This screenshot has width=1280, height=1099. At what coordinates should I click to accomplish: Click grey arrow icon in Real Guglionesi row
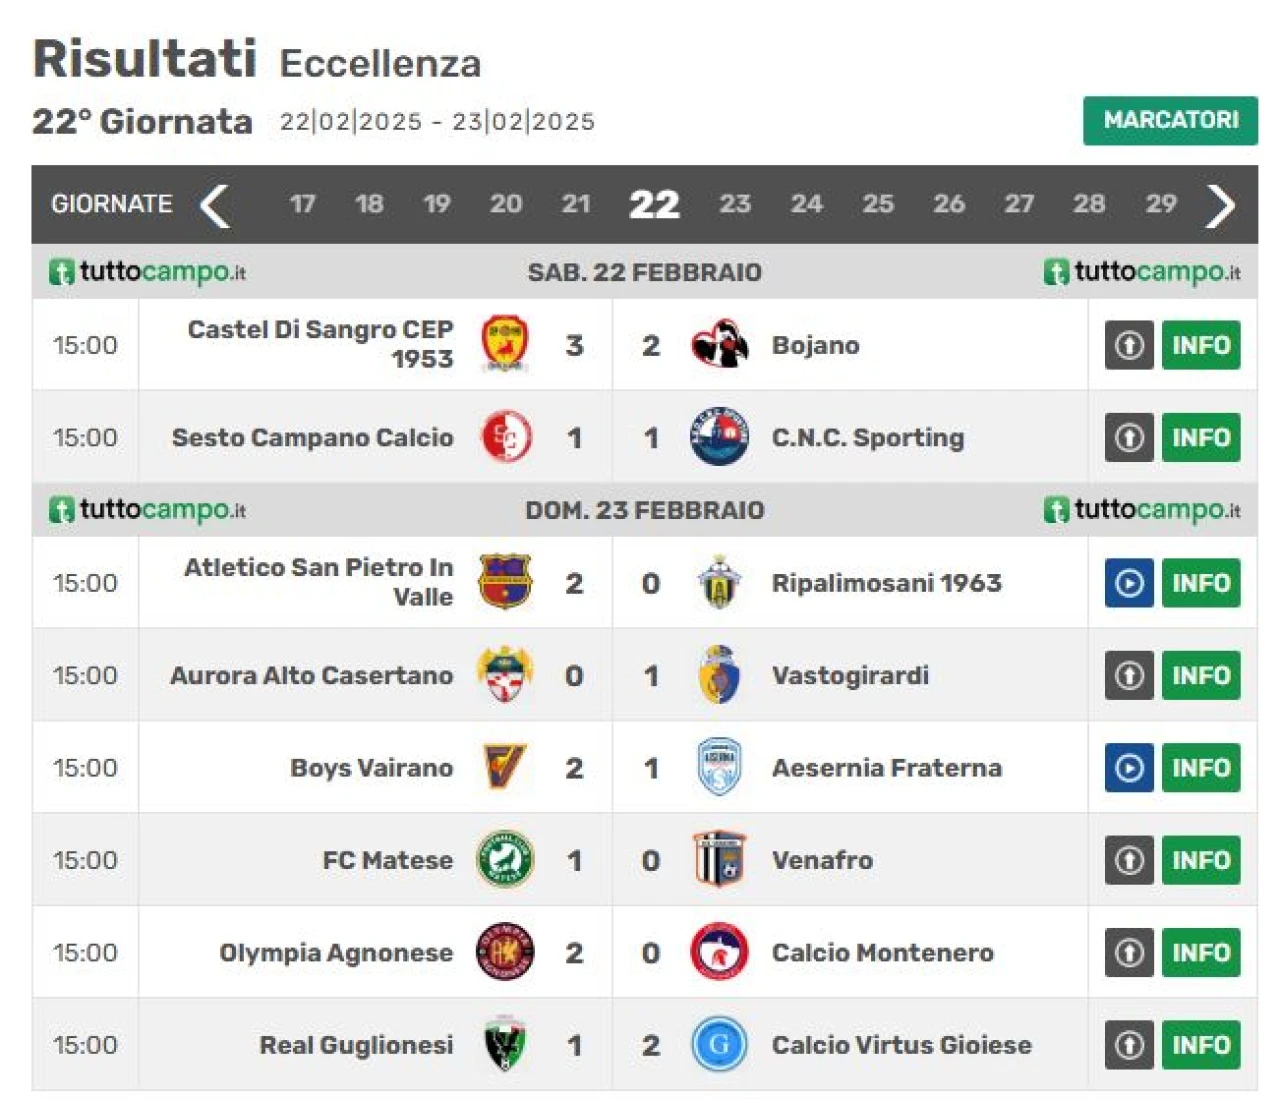pyautogui.click(x=1129, y=1045)
